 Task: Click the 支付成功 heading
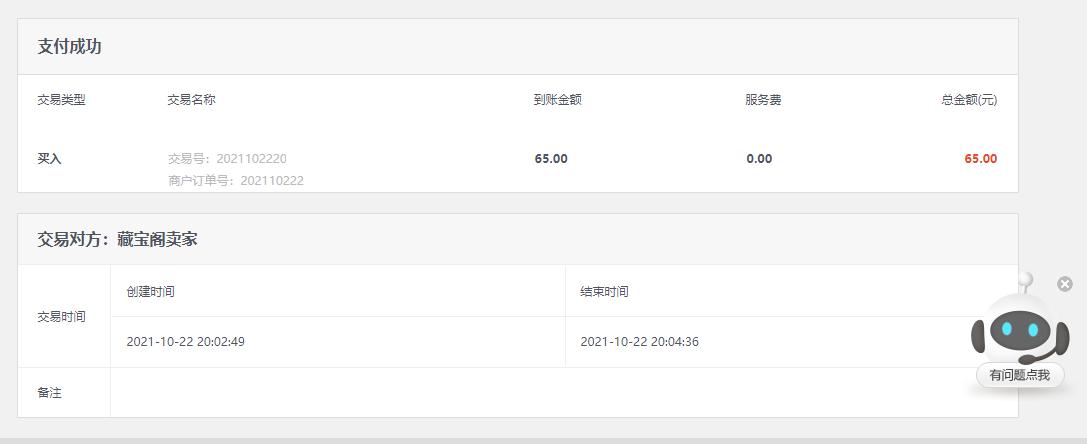tap(69, 46)
